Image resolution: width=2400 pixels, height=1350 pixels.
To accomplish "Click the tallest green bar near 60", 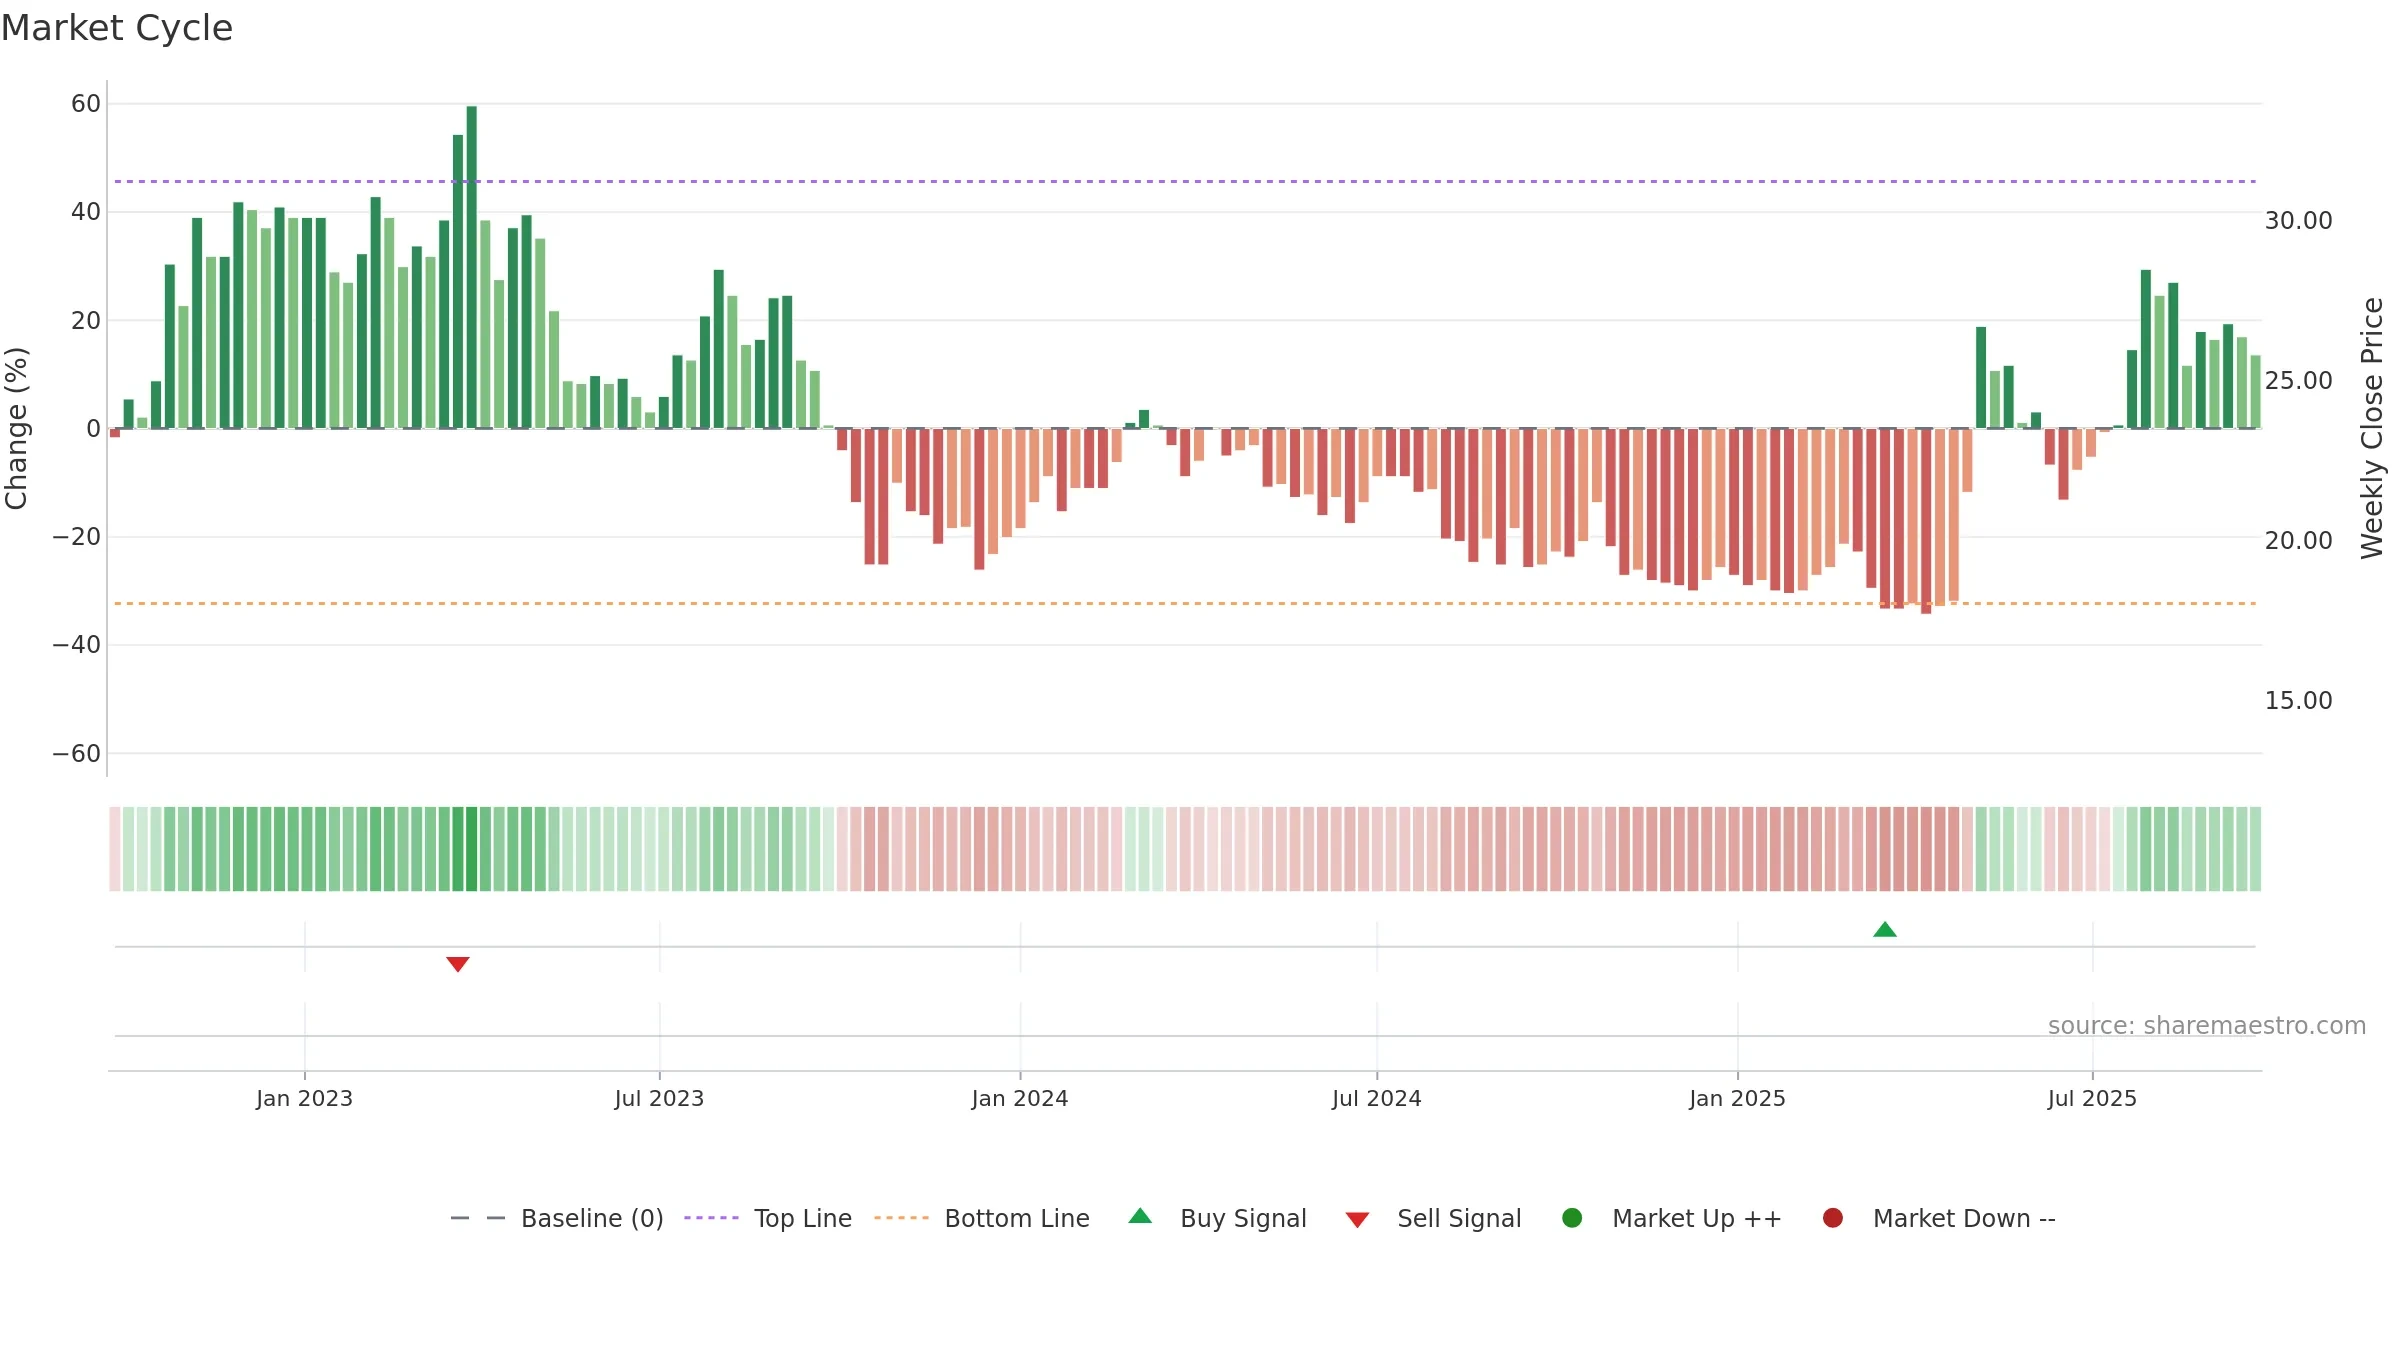I will coord(472,267).
